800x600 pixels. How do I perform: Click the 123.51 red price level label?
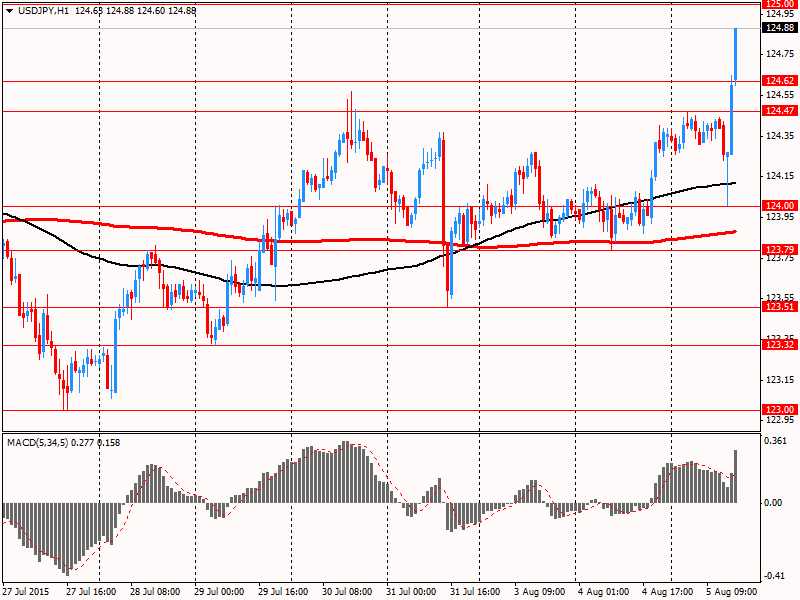pos(780,307)
